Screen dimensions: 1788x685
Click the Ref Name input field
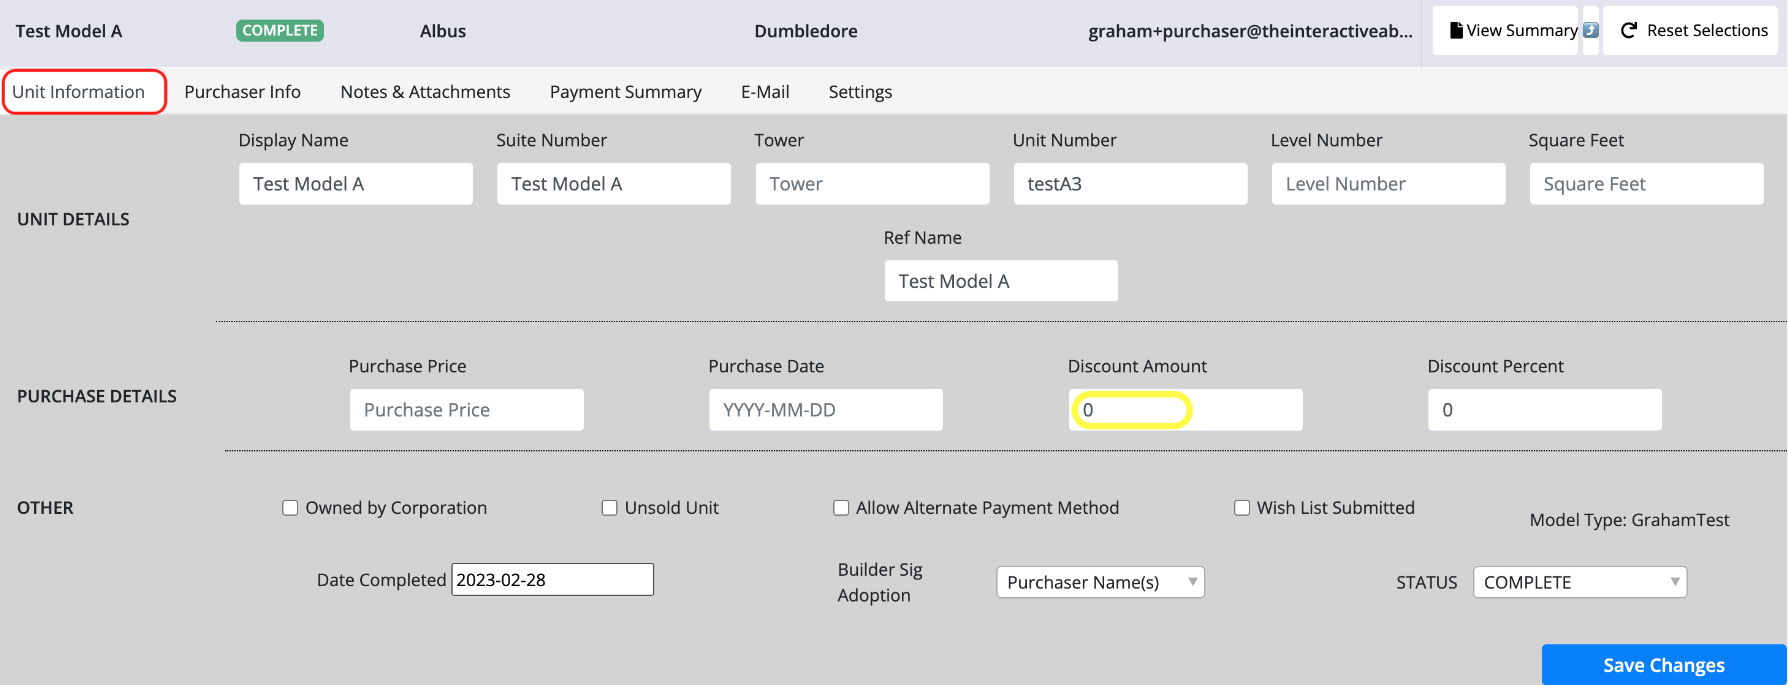[1001, 281]
